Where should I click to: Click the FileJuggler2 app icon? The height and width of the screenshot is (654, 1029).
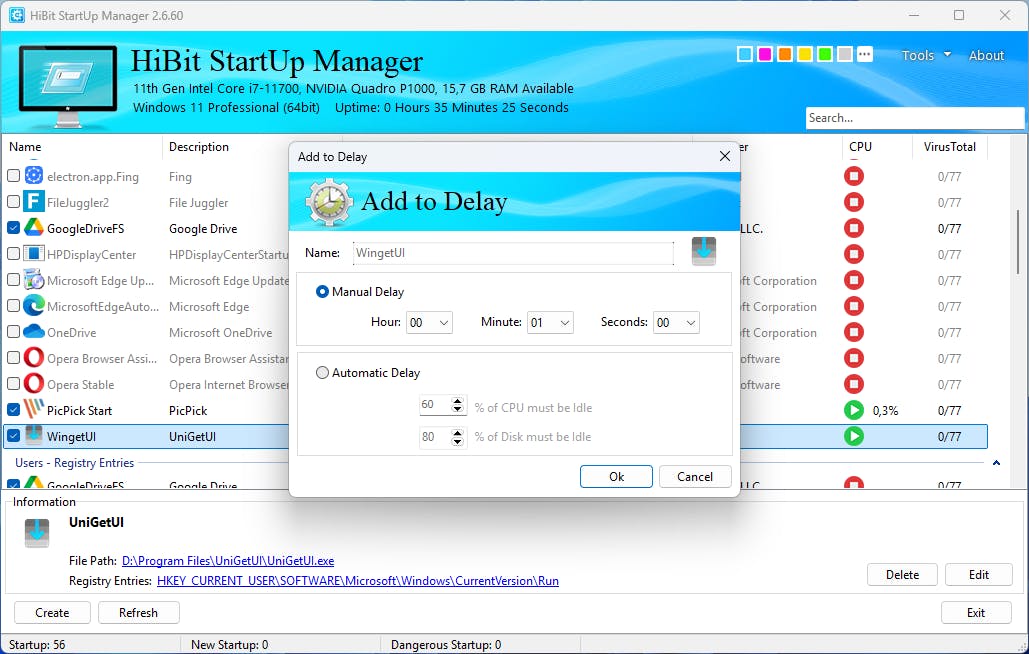tap(33, 202)
